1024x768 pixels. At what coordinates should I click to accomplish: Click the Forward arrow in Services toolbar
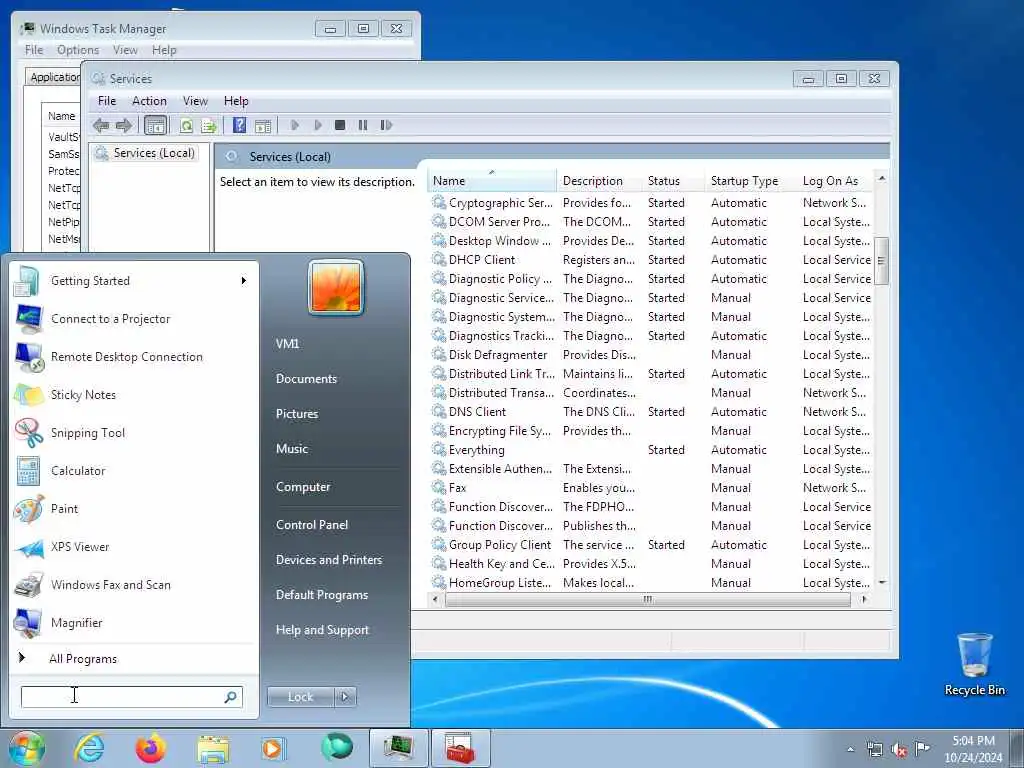coord(123,125)
